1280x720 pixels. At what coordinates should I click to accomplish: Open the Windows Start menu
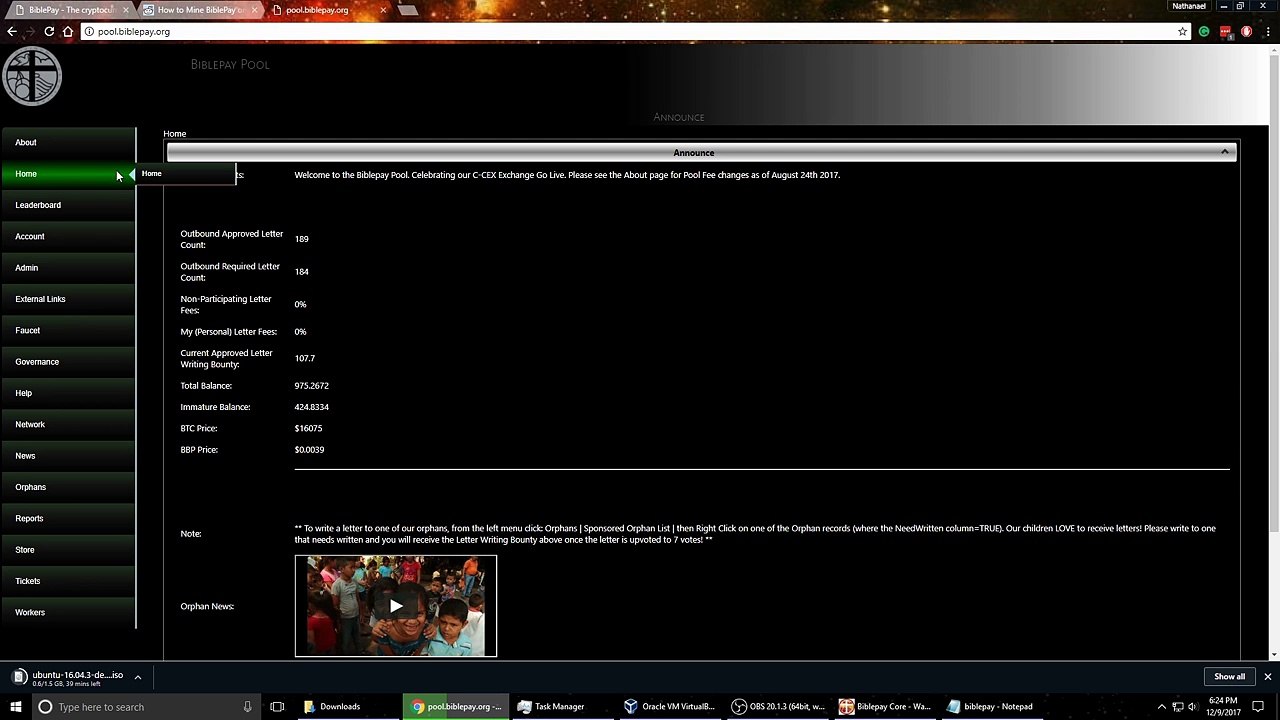(x=16, y=707)
